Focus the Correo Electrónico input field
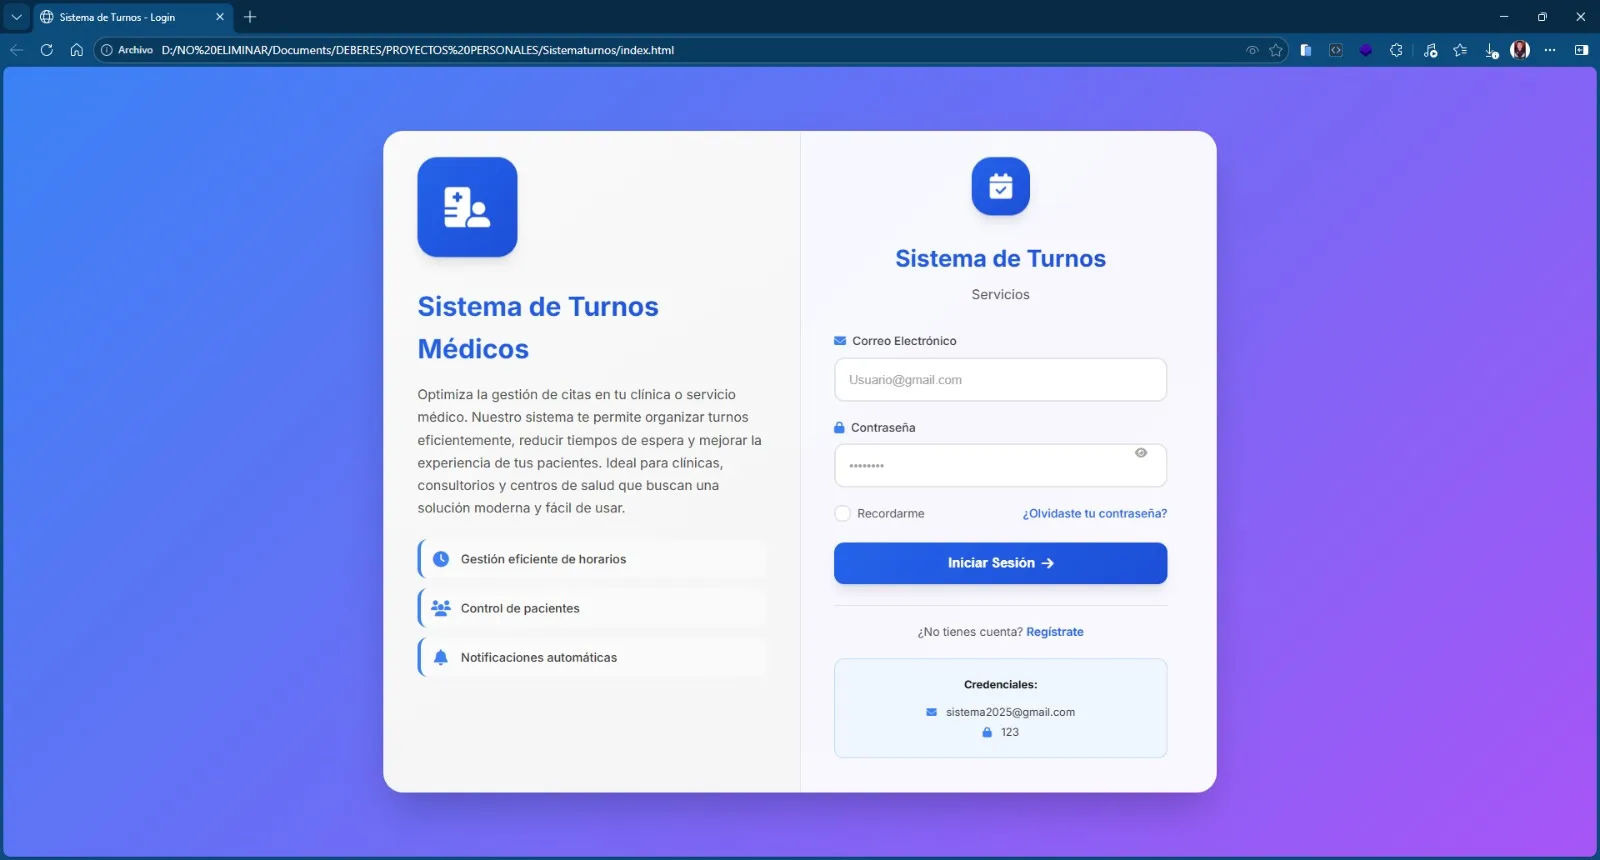This screenshot has height=860, width=1600. pyautogui.click(x=1000, y=380)
